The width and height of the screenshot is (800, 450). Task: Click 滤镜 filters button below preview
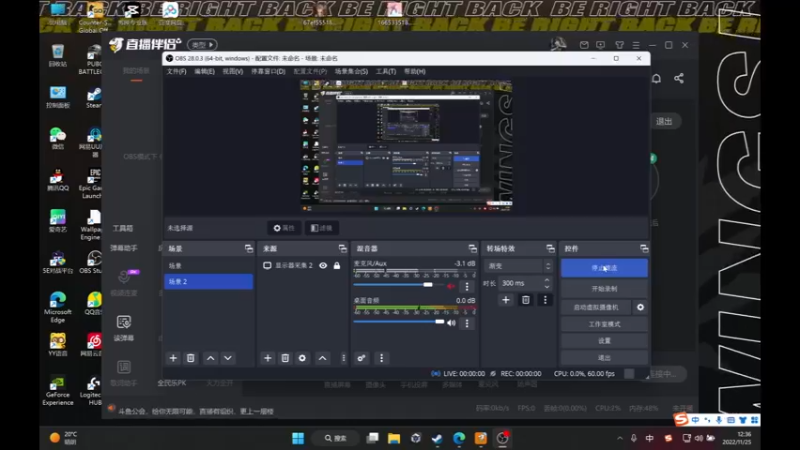pos(322,228)
